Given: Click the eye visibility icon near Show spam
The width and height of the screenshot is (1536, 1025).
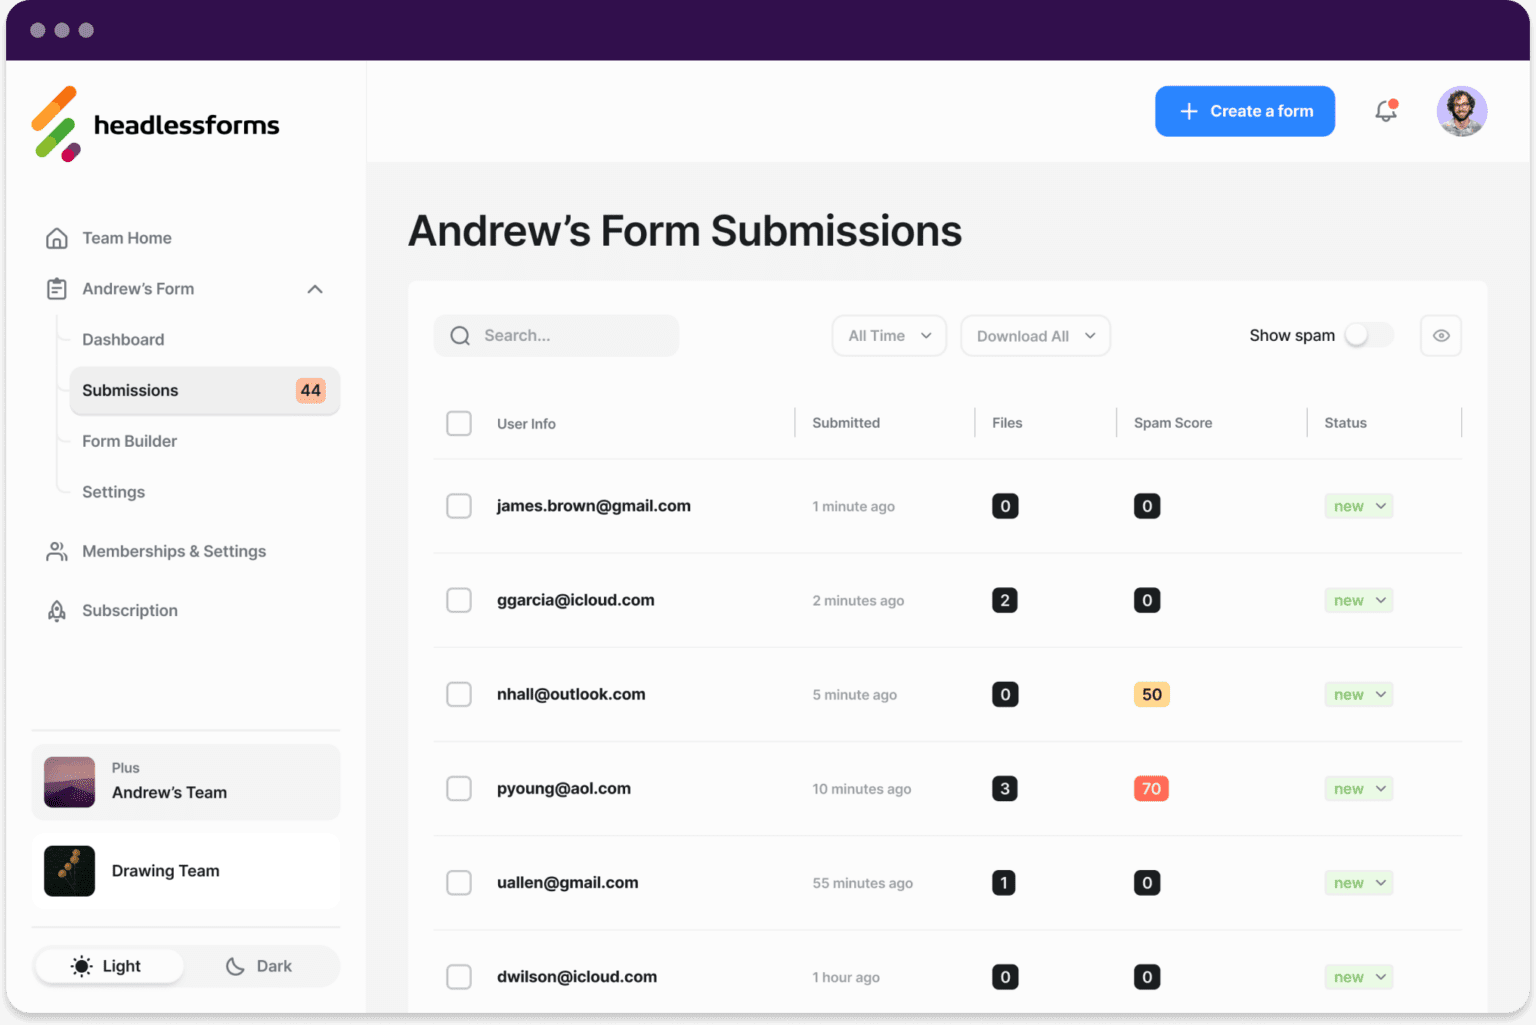Looking at the screenshot, I should (x=1440, y=335).
